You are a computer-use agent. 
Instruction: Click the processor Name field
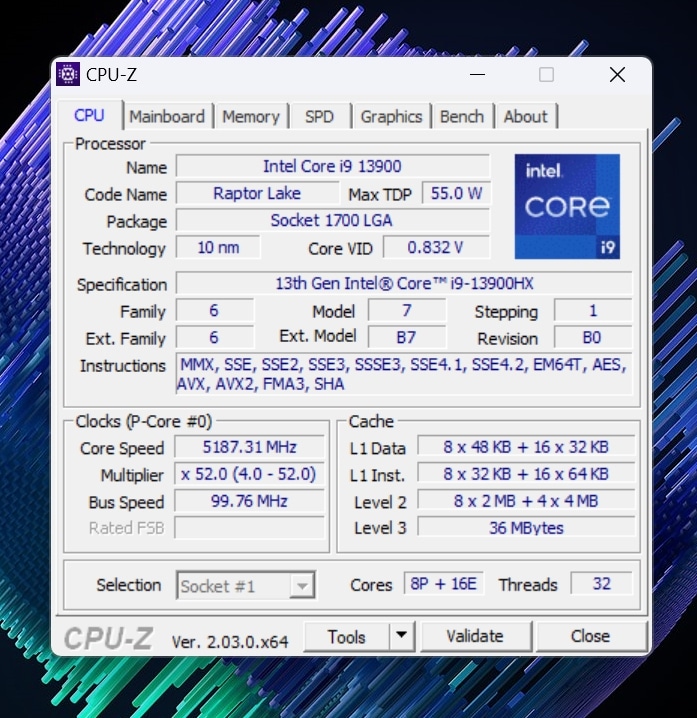coord(332,166)
